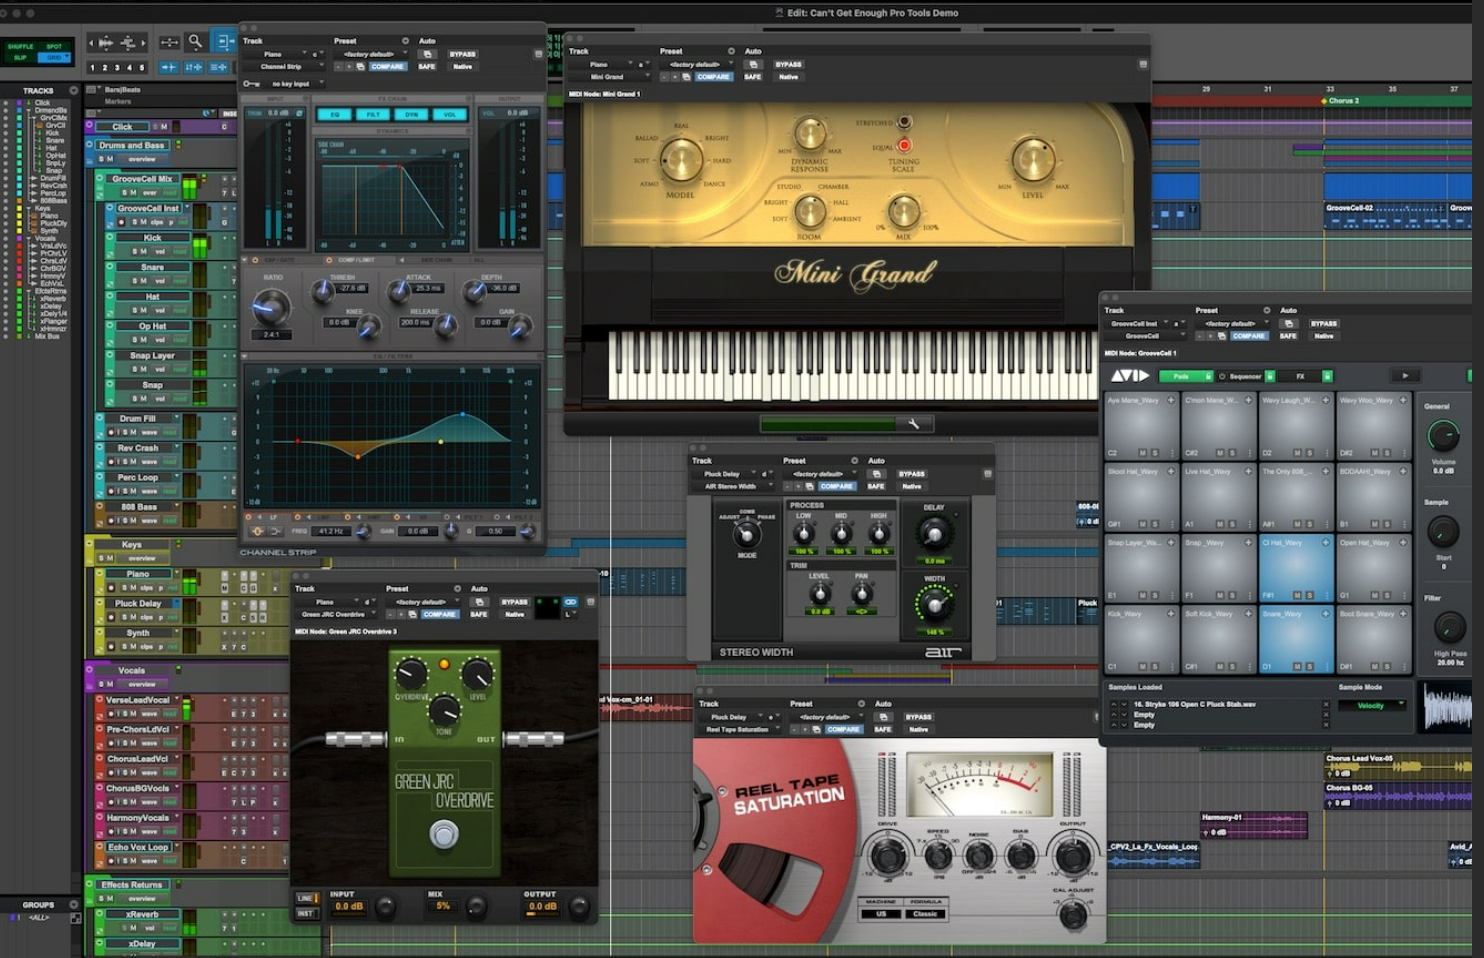Select the EQ tab in FX chain

tap(335, 115)
